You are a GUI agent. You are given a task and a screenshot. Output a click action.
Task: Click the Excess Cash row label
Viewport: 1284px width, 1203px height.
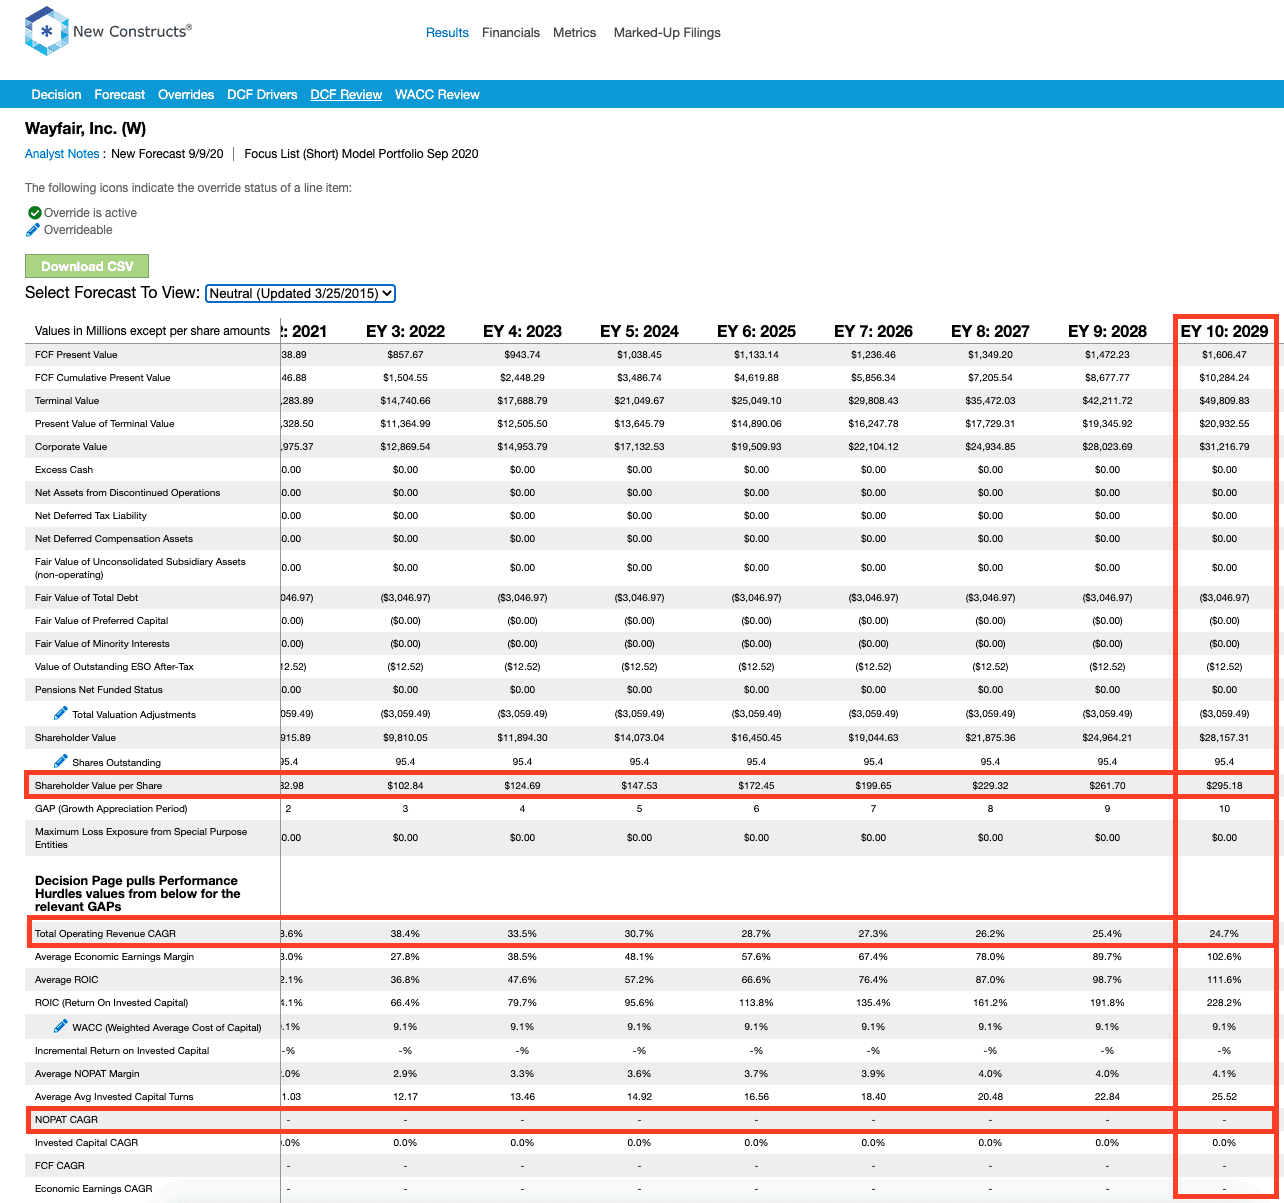64,470
